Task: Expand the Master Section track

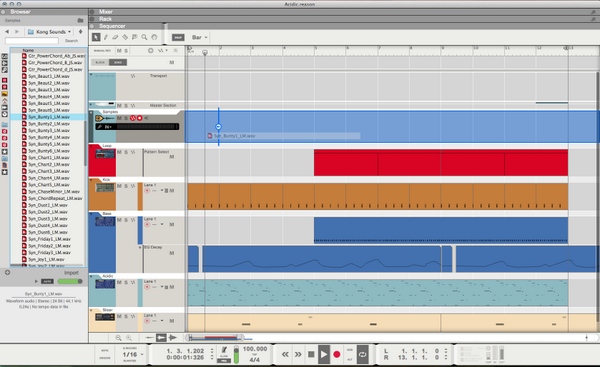Action: point(91,104)
